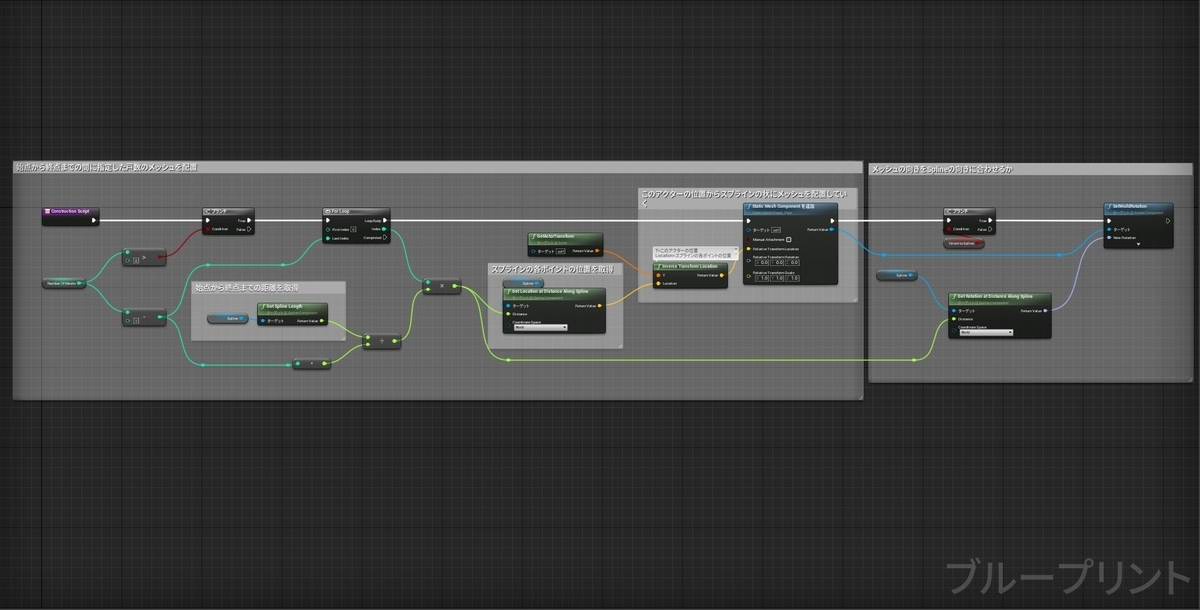Click Distance pin on Get Location node

tap(508, 314)
